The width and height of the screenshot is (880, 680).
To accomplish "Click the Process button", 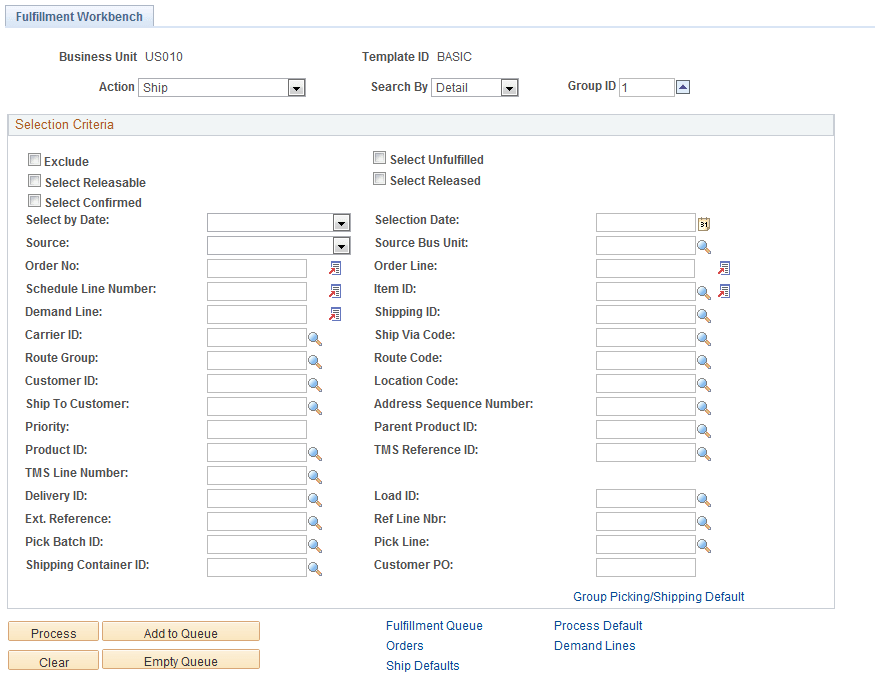I will click(52, 632).
